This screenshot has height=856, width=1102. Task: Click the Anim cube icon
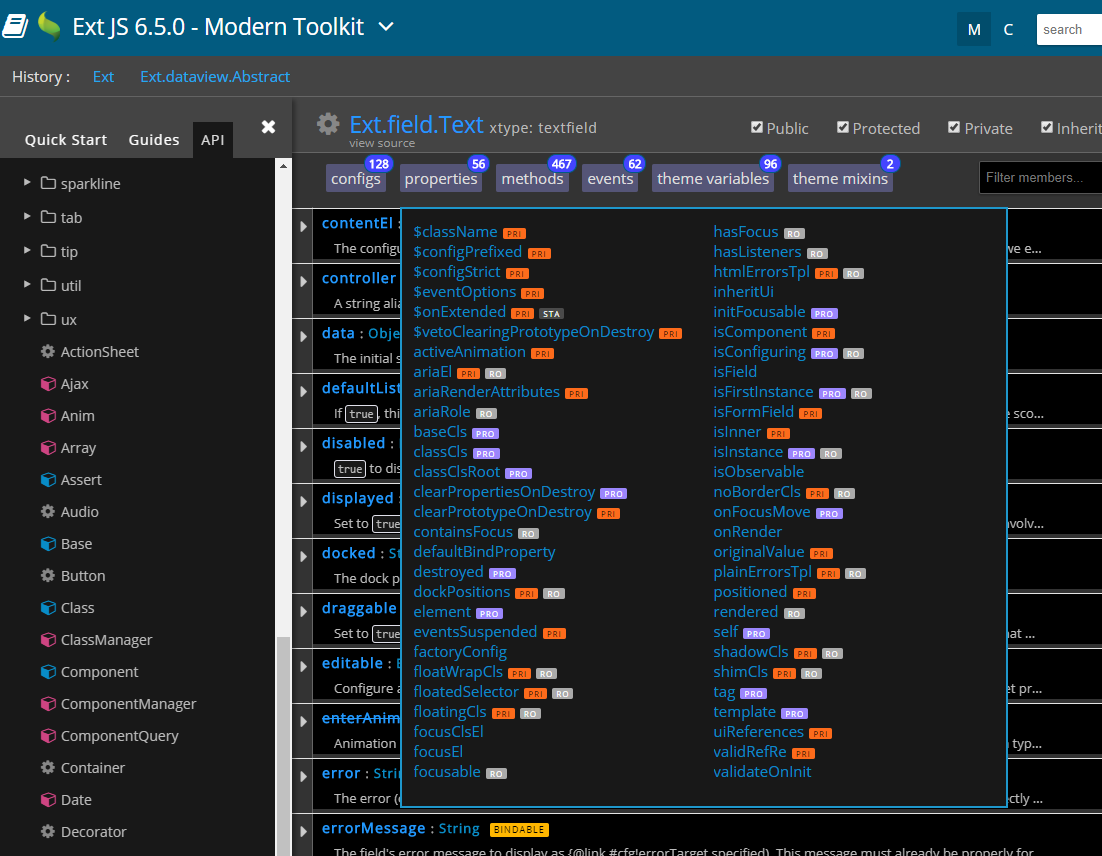[x=48, y=415]
